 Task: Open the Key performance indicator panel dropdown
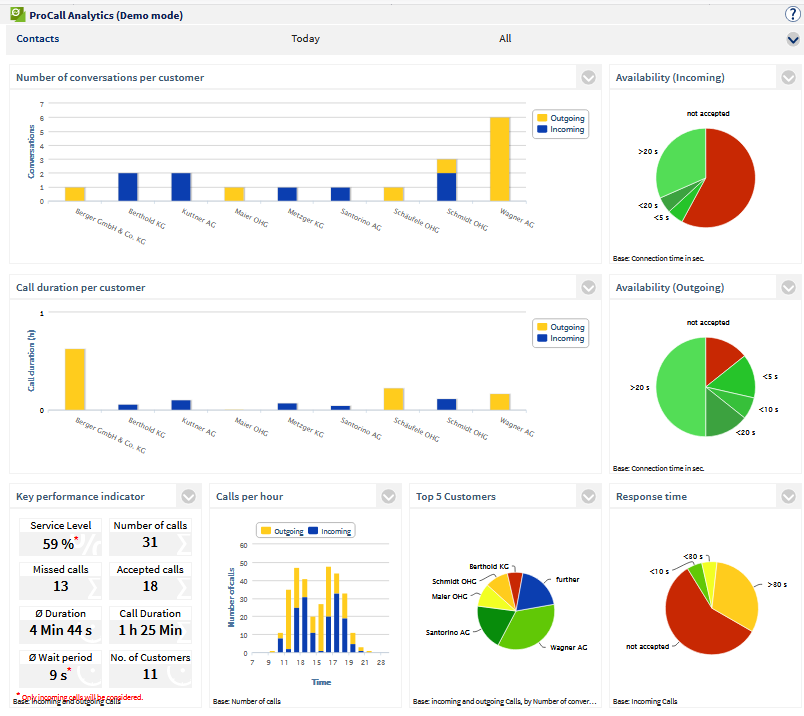coord(189,496)
